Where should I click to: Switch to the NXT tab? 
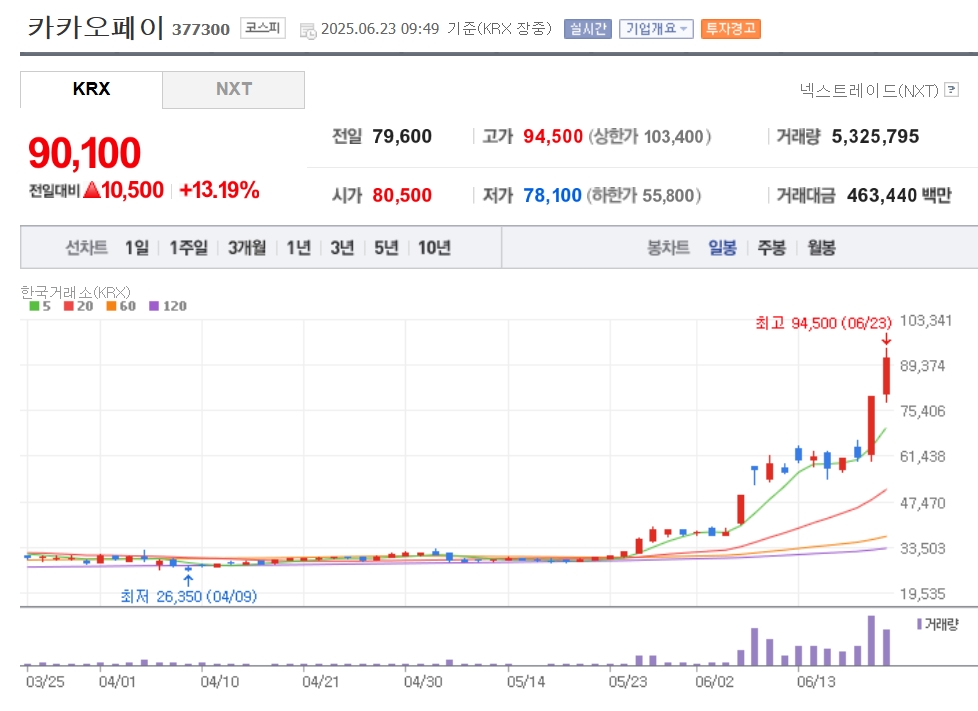tap(234, 89)
